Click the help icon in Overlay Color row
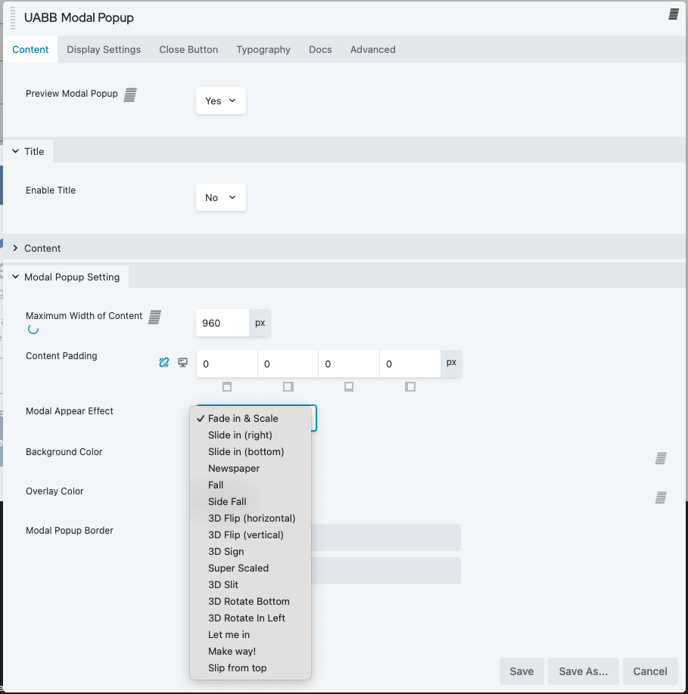Image resolution: width=688 pixels, height=694 pixels. pyautogui.click(x=661, y=497)
